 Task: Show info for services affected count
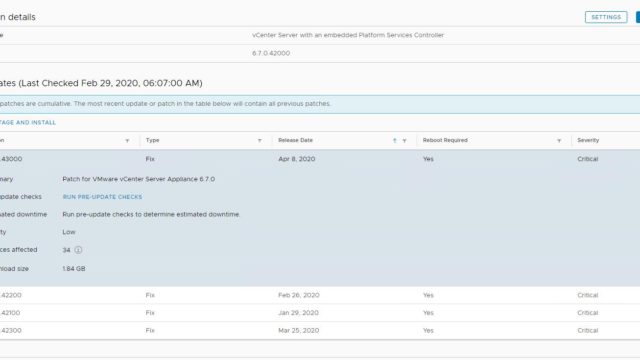(x=78, y=250)
